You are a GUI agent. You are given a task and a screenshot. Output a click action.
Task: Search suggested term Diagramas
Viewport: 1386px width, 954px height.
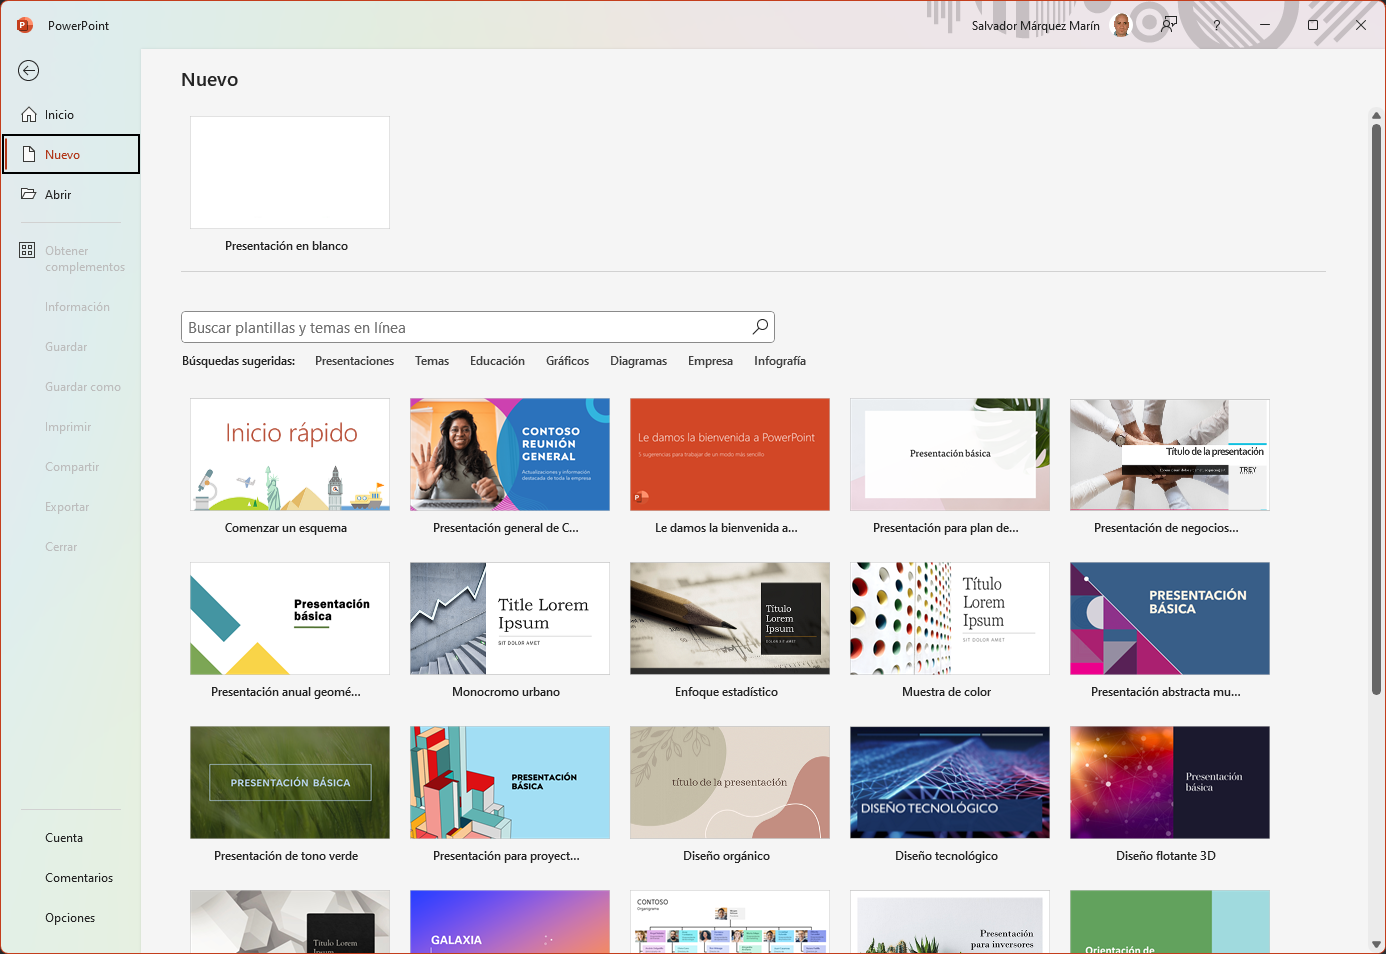tap(638, 361)
